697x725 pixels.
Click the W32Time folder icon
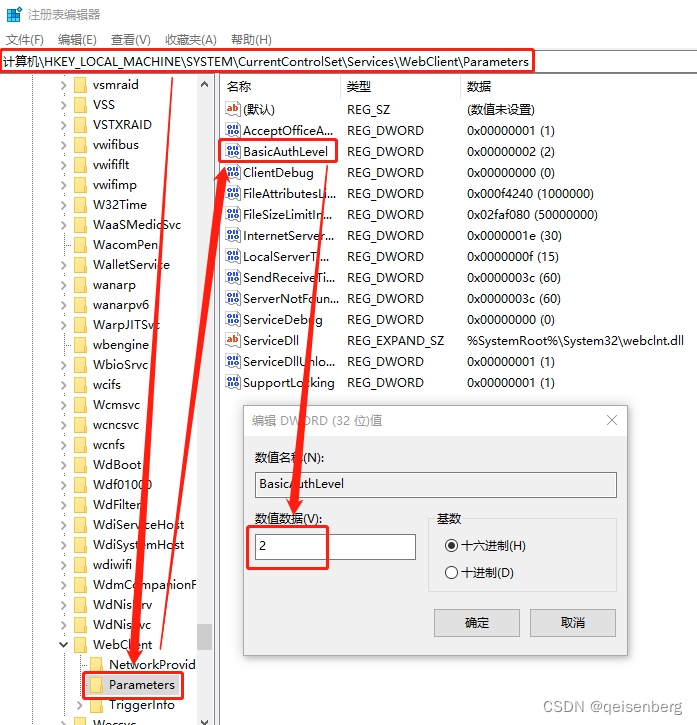[x=80, y=204]
